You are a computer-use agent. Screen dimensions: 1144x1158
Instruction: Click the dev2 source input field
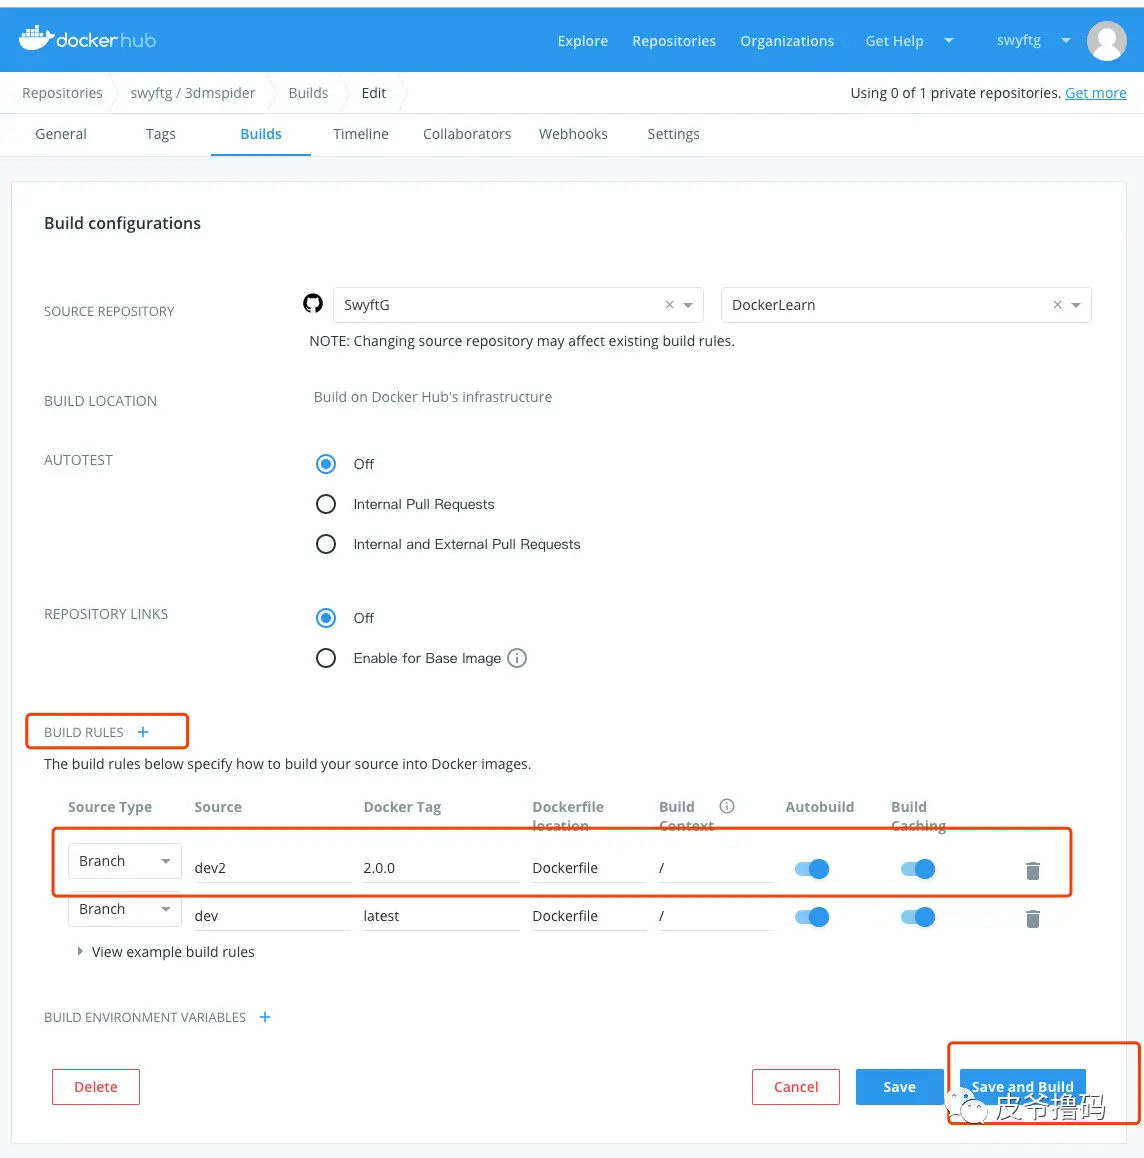click(x=273, y=868)
